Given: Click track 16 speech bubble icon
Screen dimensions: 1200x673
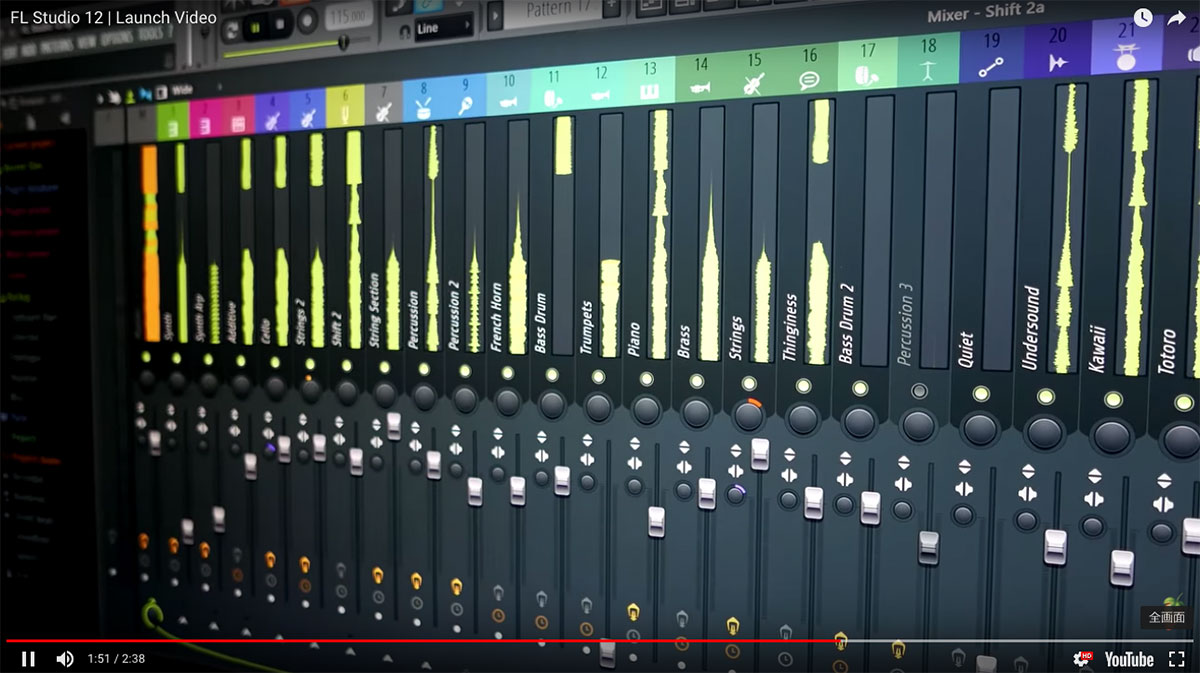Looking at the screenshot, I should pos(809,81).
